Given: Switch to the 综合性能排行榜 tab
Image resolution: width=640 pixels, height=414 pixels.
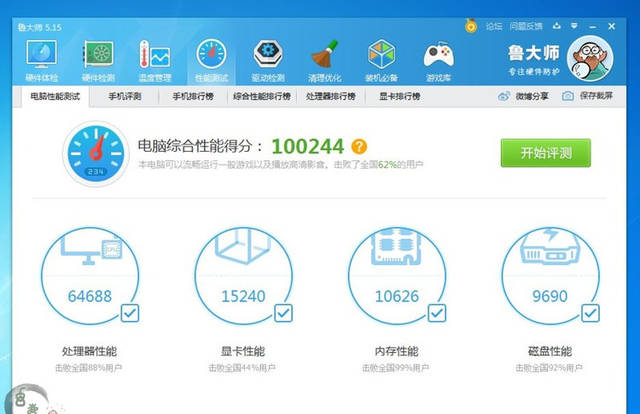Looking at the screenshot, I should (262, 96).
